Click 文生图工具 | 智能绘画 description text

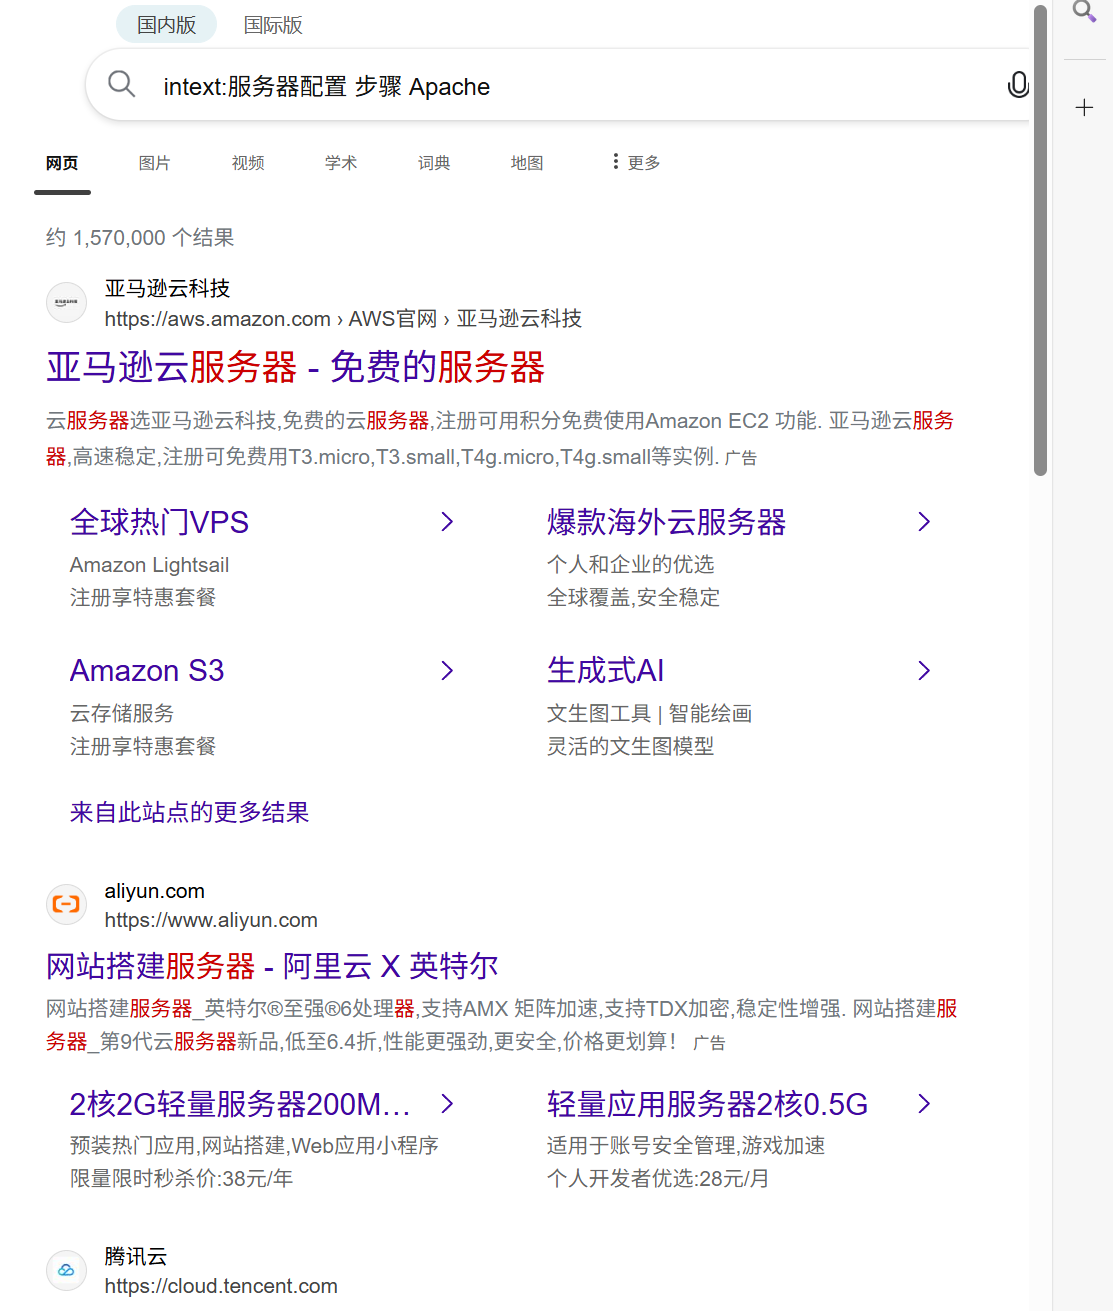(649, 713)
